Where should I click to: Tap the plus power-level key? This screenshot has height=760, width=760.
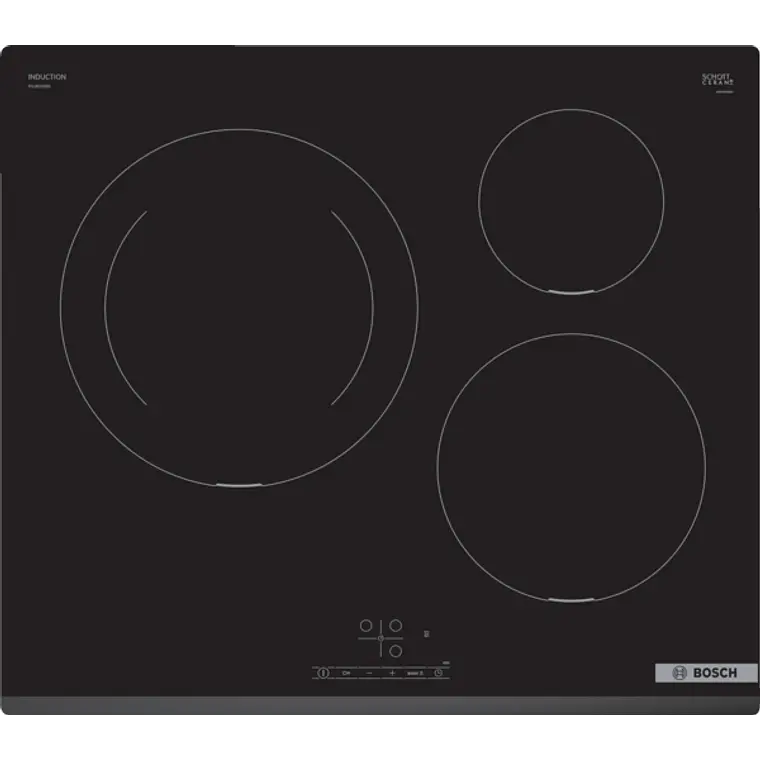click(x=392, y=673)
